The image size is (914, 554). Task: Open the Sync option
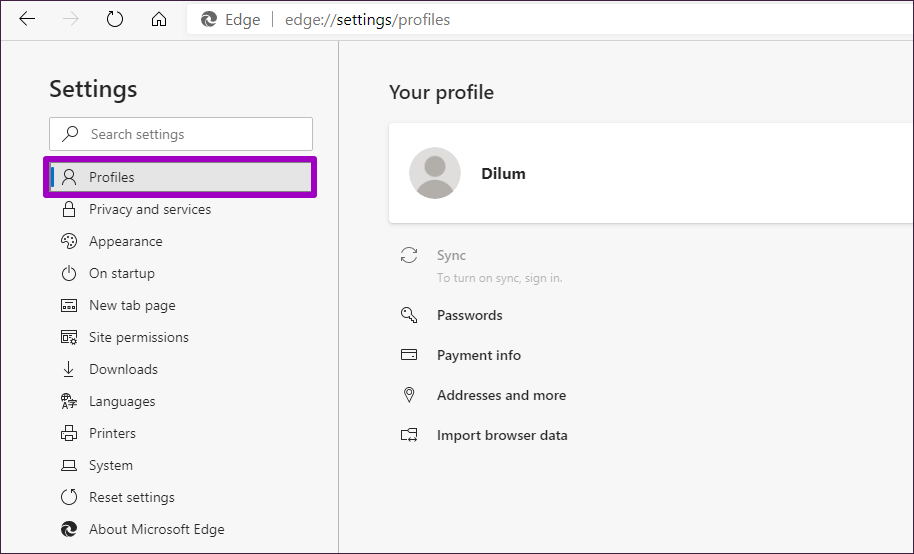[451, 255]
